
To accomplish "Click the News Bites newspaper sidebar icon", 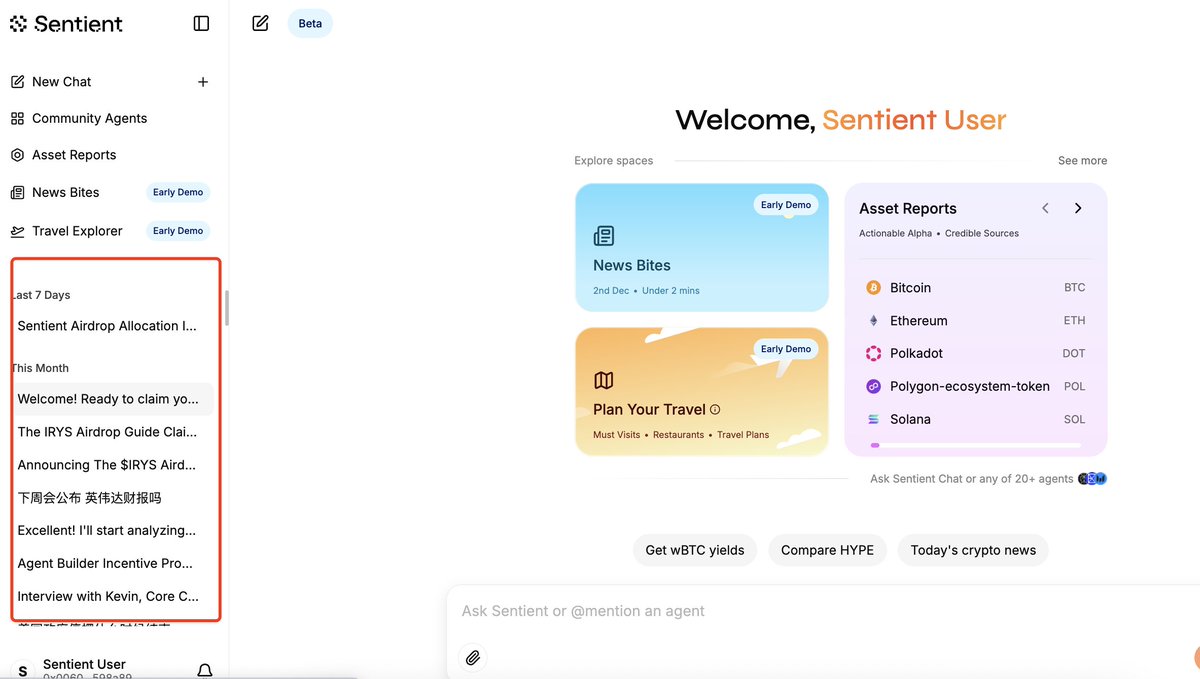I will (x=17, y=192).
